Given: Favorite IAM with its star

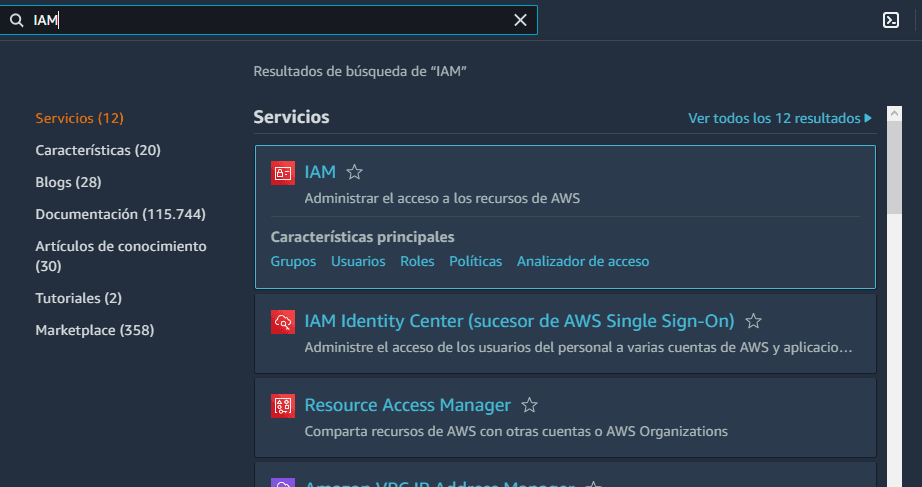Looking at the screenshot, I should (x=354, y=172).
